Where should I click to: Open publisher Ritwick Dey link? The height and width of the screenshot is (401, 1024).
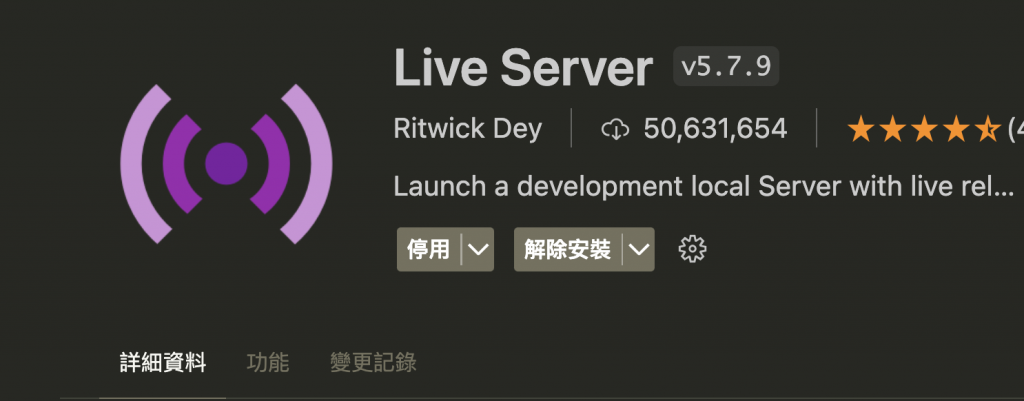pyautogui.click(x=468, y=129)
